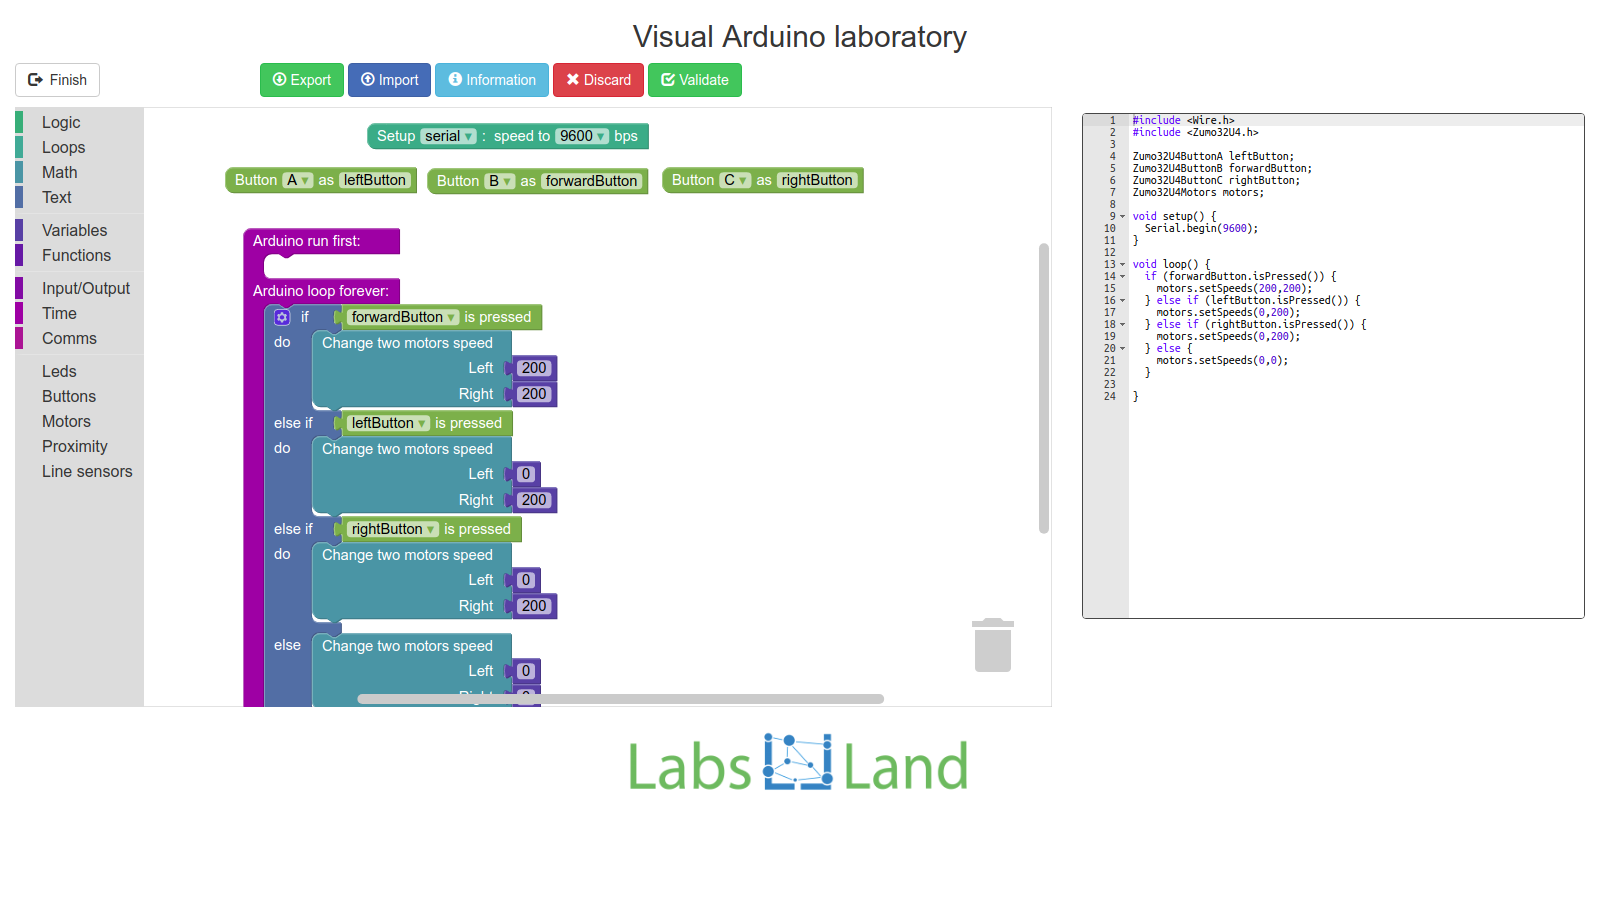This screenshot has width=1600, height=900.
Task: Collapse the void setup() code fold arrow
Action: [x=1122, y=217]
